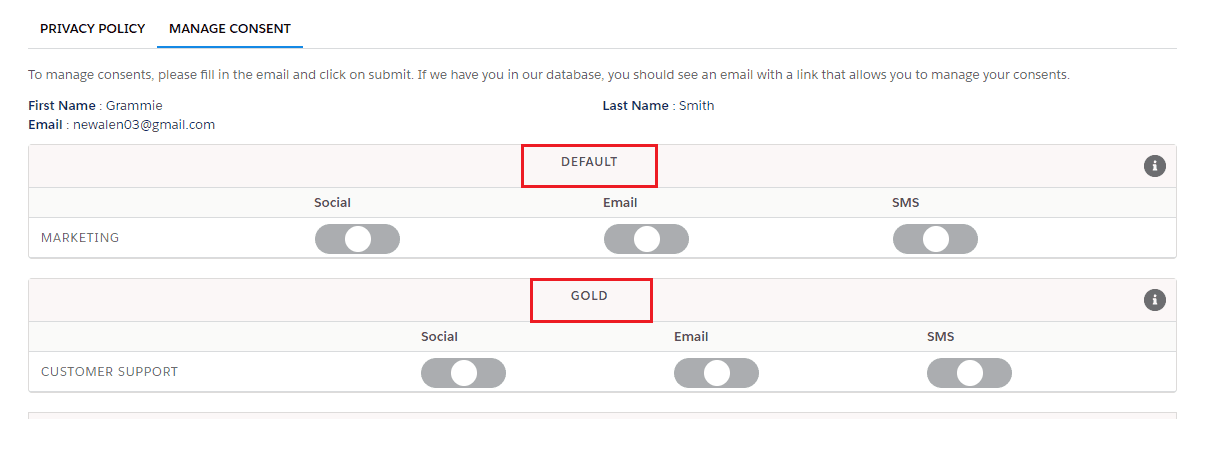Viewport: 1210px width, 452px height.
Task: Toggle Customer Support Social consent
Action: tap(463, 373)
